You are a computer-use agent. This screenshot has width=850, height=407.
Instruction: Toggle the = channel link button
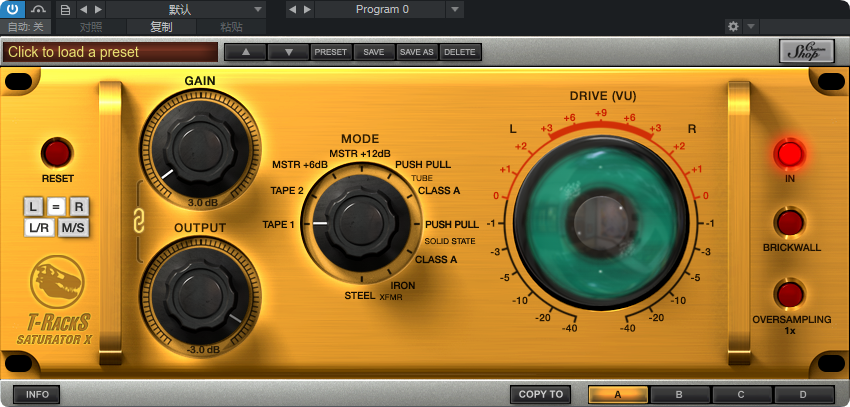pos(56,206)
